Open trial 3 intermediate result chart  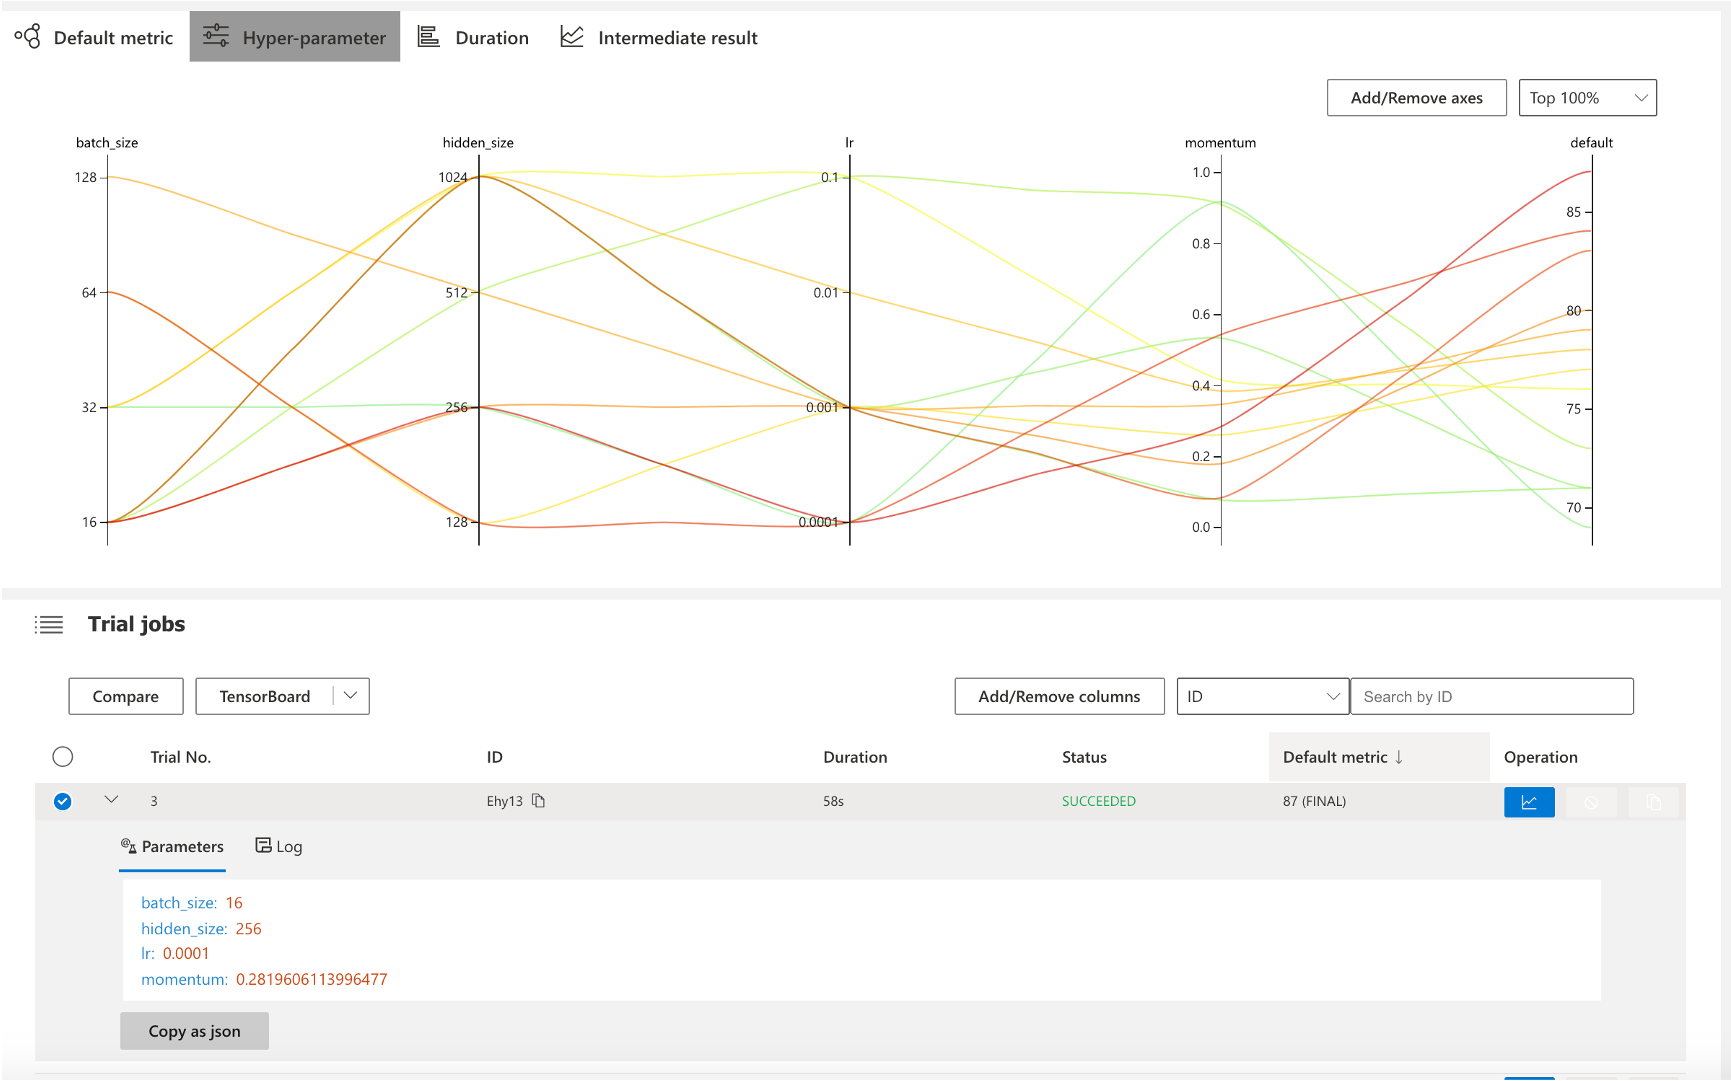click(x=1528, y=802)
